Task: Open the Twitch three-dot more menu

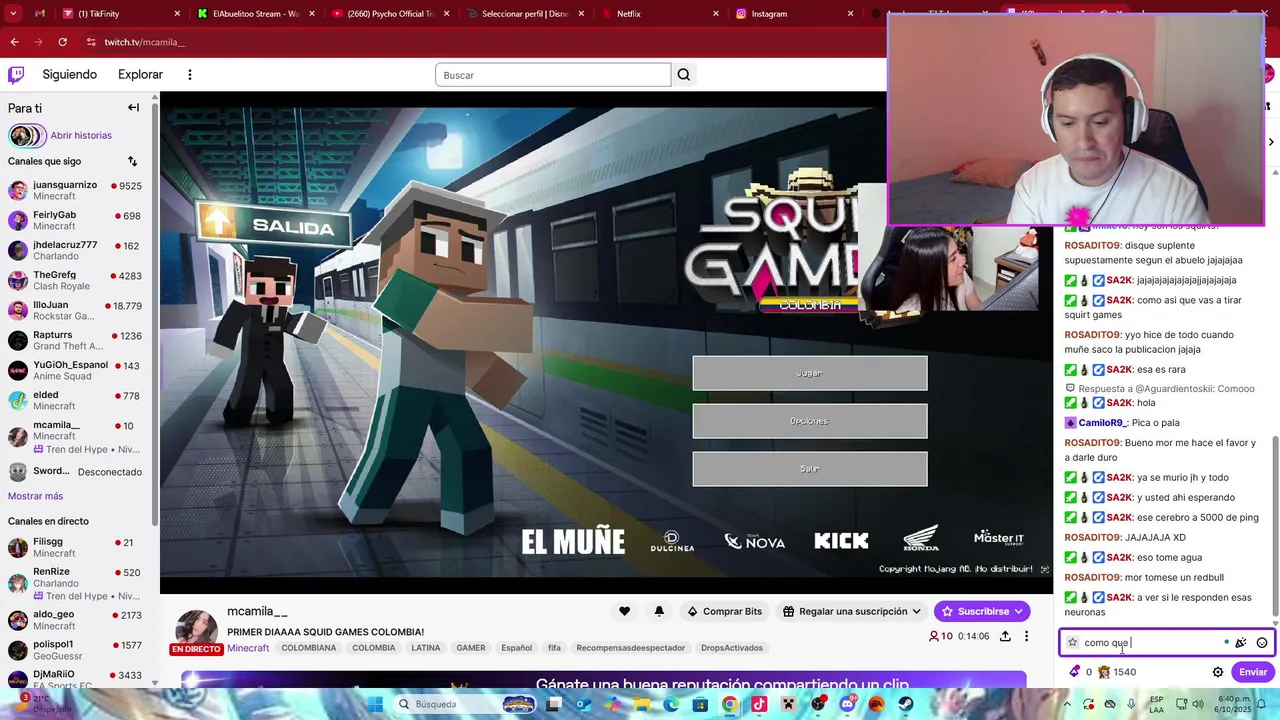Action: (189, 74)
